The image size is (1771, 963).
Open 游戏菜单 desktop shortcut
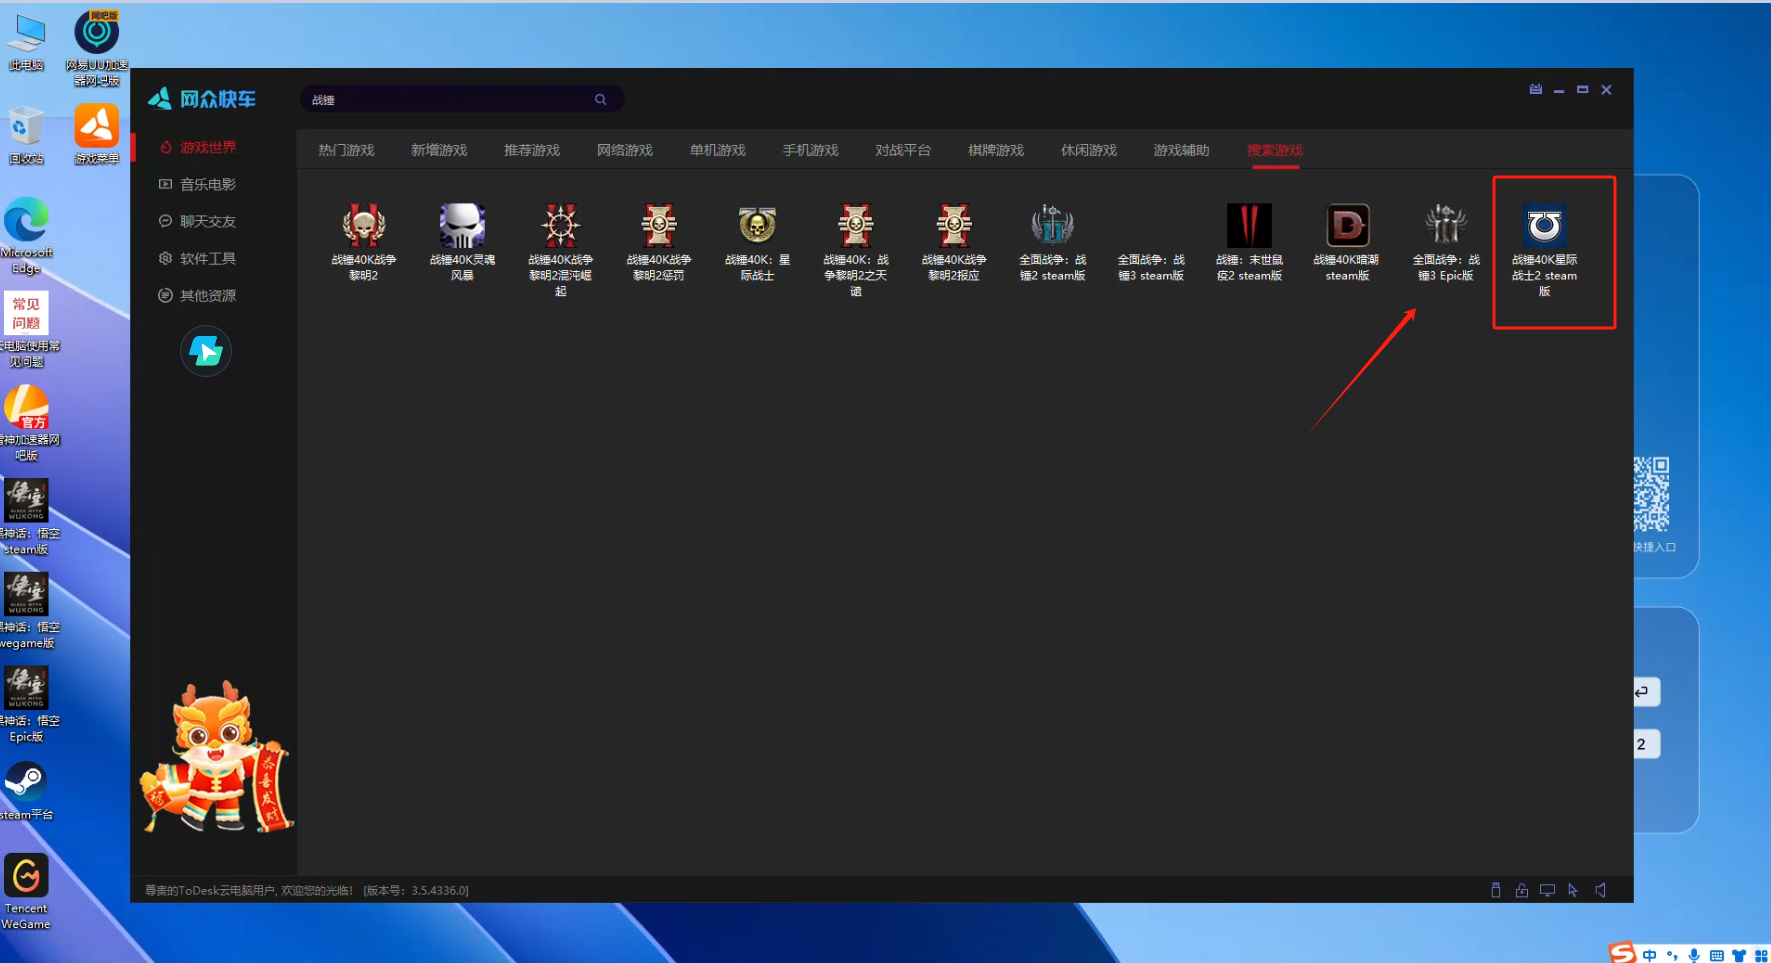(97, 134)
